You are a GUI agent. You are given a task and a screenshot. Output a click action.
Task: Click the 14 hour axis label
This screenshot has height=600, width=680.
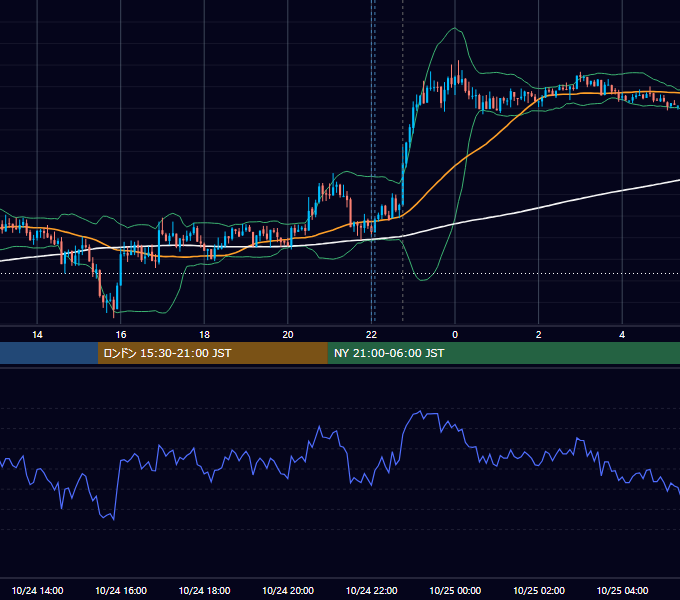(37, 335)
